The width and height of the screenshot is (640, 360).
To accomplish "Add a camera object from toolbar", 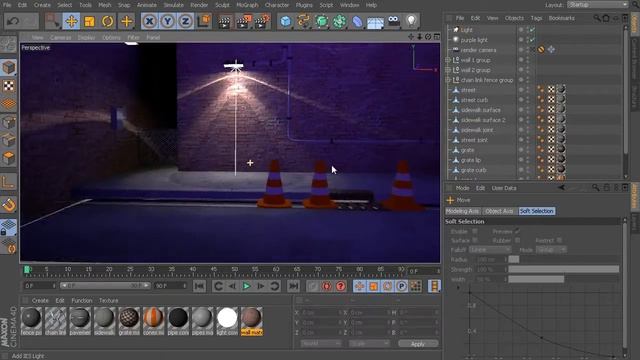I will pyautogui.click(x=393, y=21).
